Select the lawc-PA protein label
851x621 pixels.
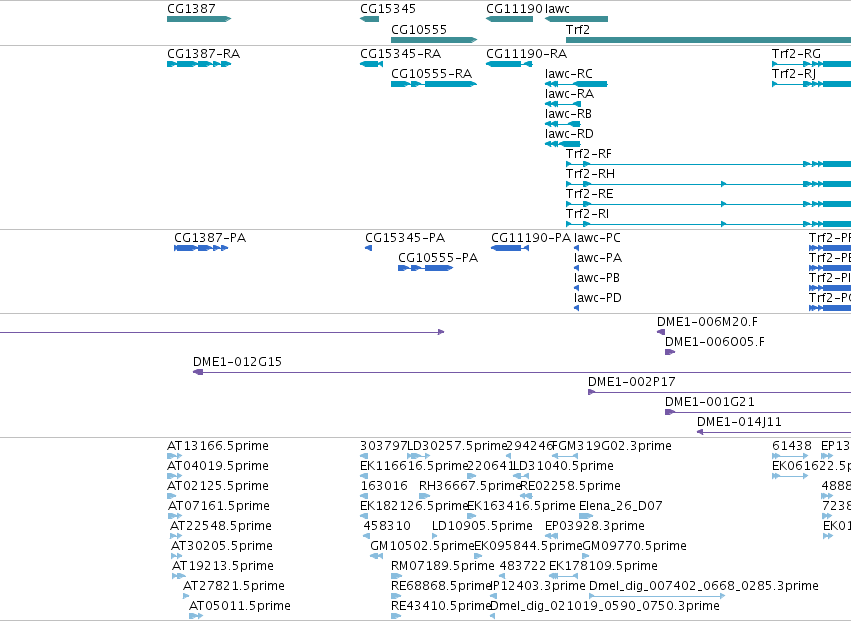pos(598,258)
